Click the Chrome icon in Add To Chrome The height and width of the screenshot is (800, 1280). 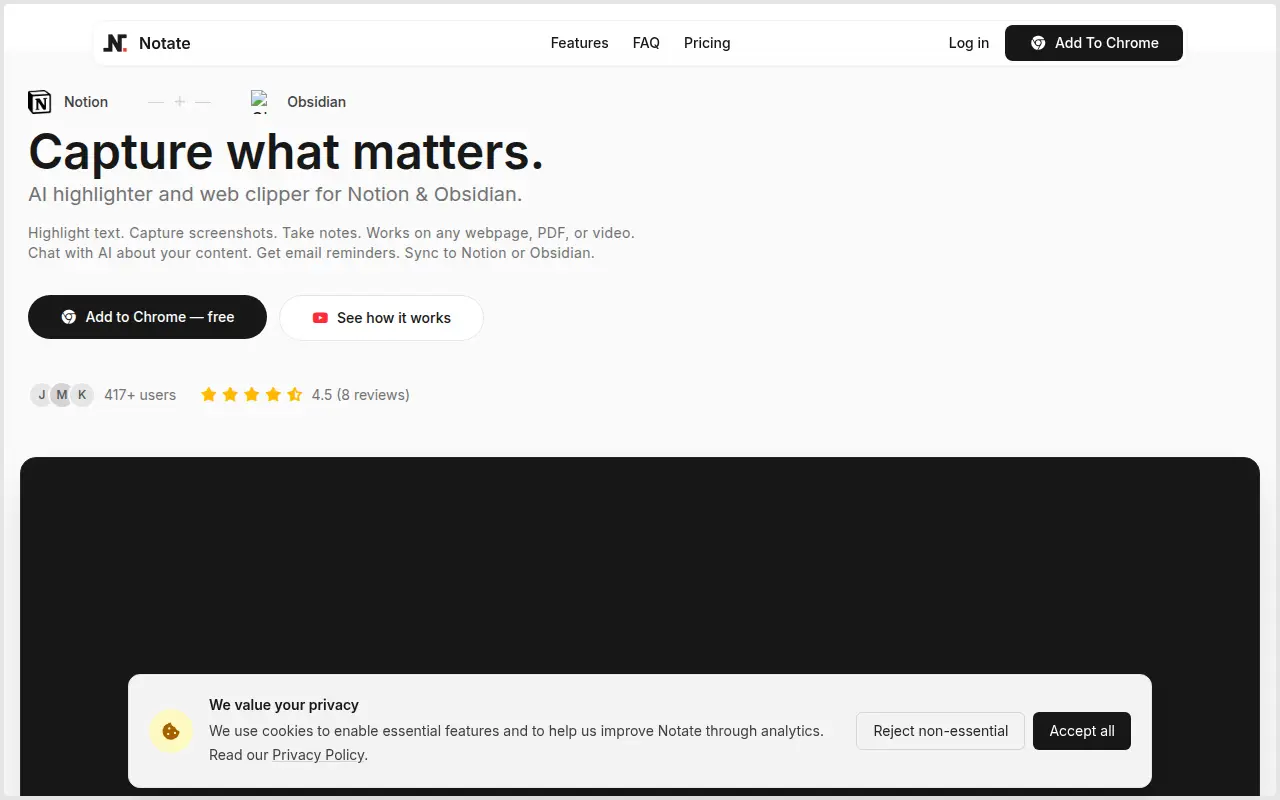[x=1038, y=43]
